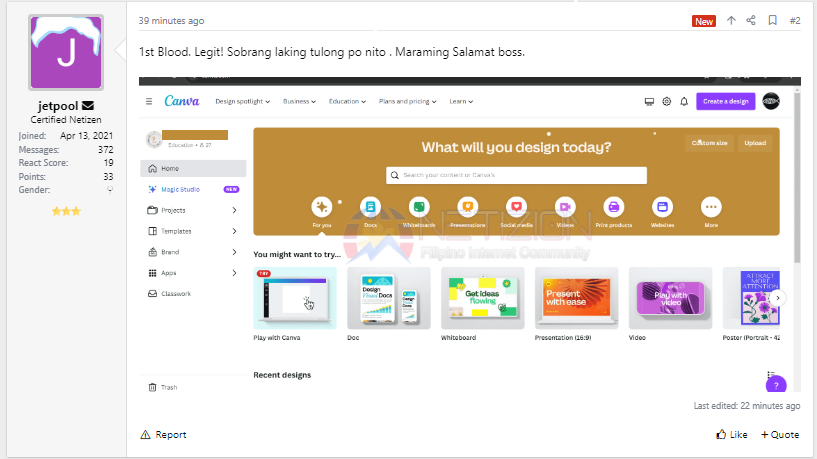
Task: Click the Canva search field
Action: click(x=516, y=175)
